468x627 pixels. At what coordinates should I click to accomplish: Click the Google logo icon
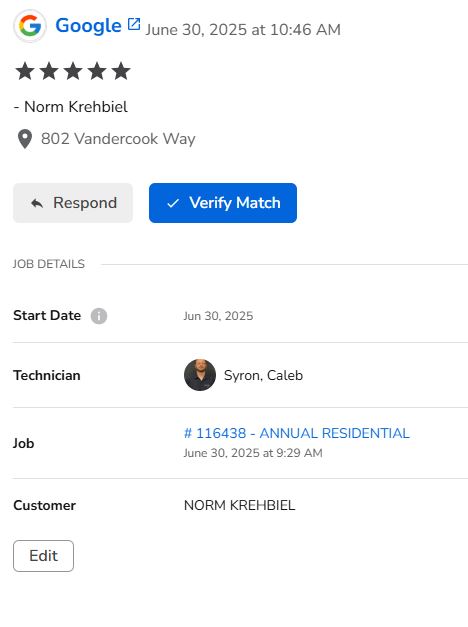30,26
